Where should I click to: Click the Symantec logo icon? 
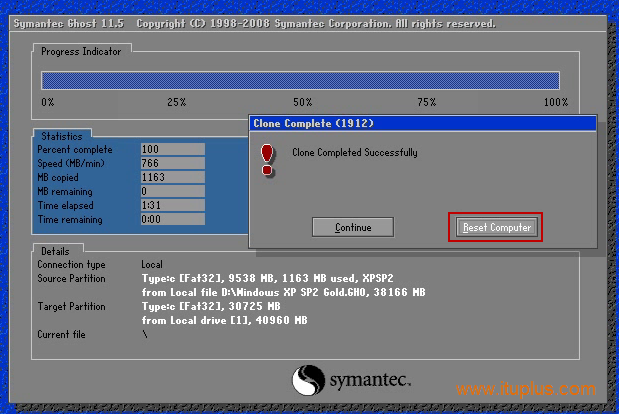[308, 380]
